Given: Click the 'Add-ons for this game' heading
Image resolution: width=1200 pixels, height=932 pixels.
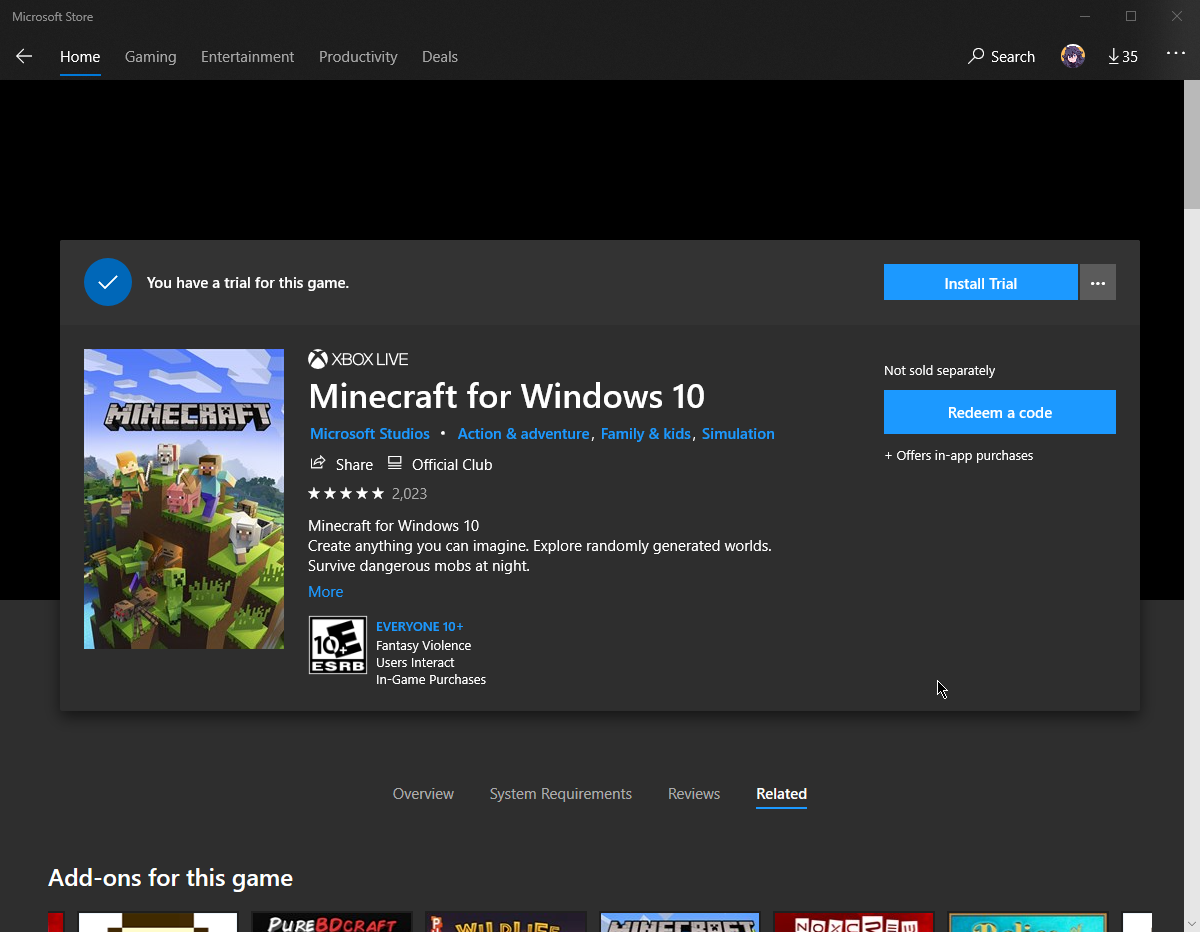Looking at the screenshot, I should (171, 878).
